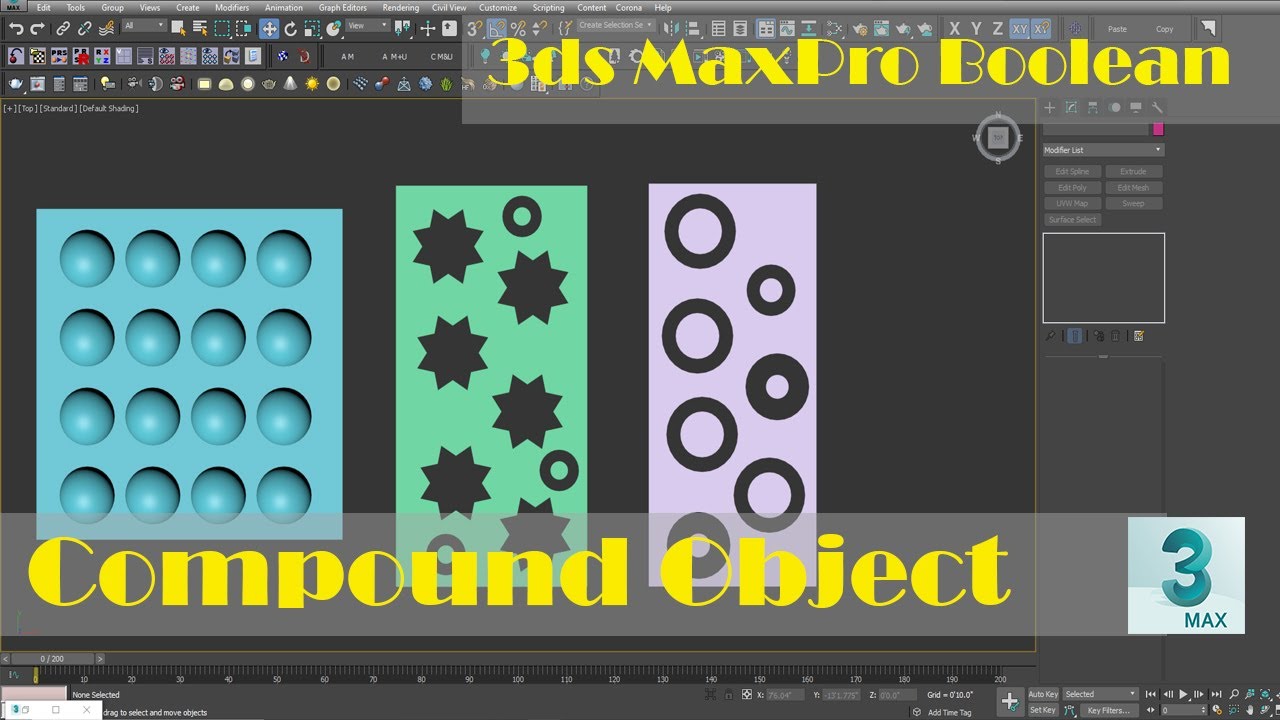Open Select by Name list icon
The height and width of the screenshot is (720, 1280).
coord(200,28)
